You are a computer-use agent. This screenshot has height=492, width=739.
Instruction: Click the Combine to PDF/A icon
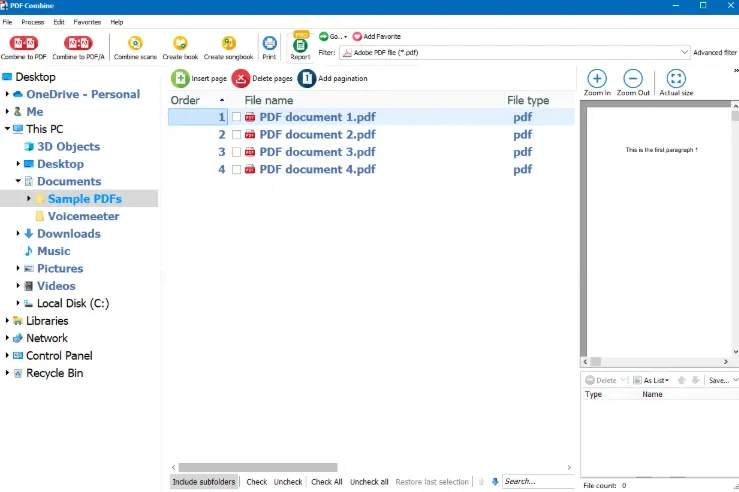78,43
